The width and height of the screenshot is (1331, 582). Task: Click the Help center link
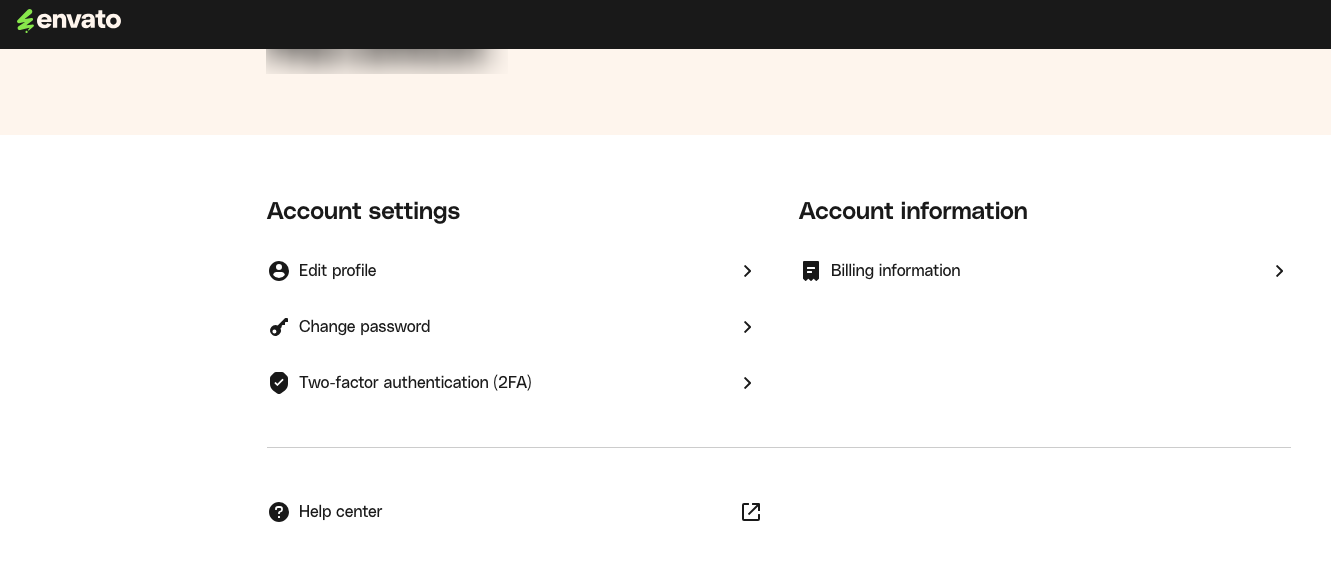pyautogui.click(x=340, y=511)
